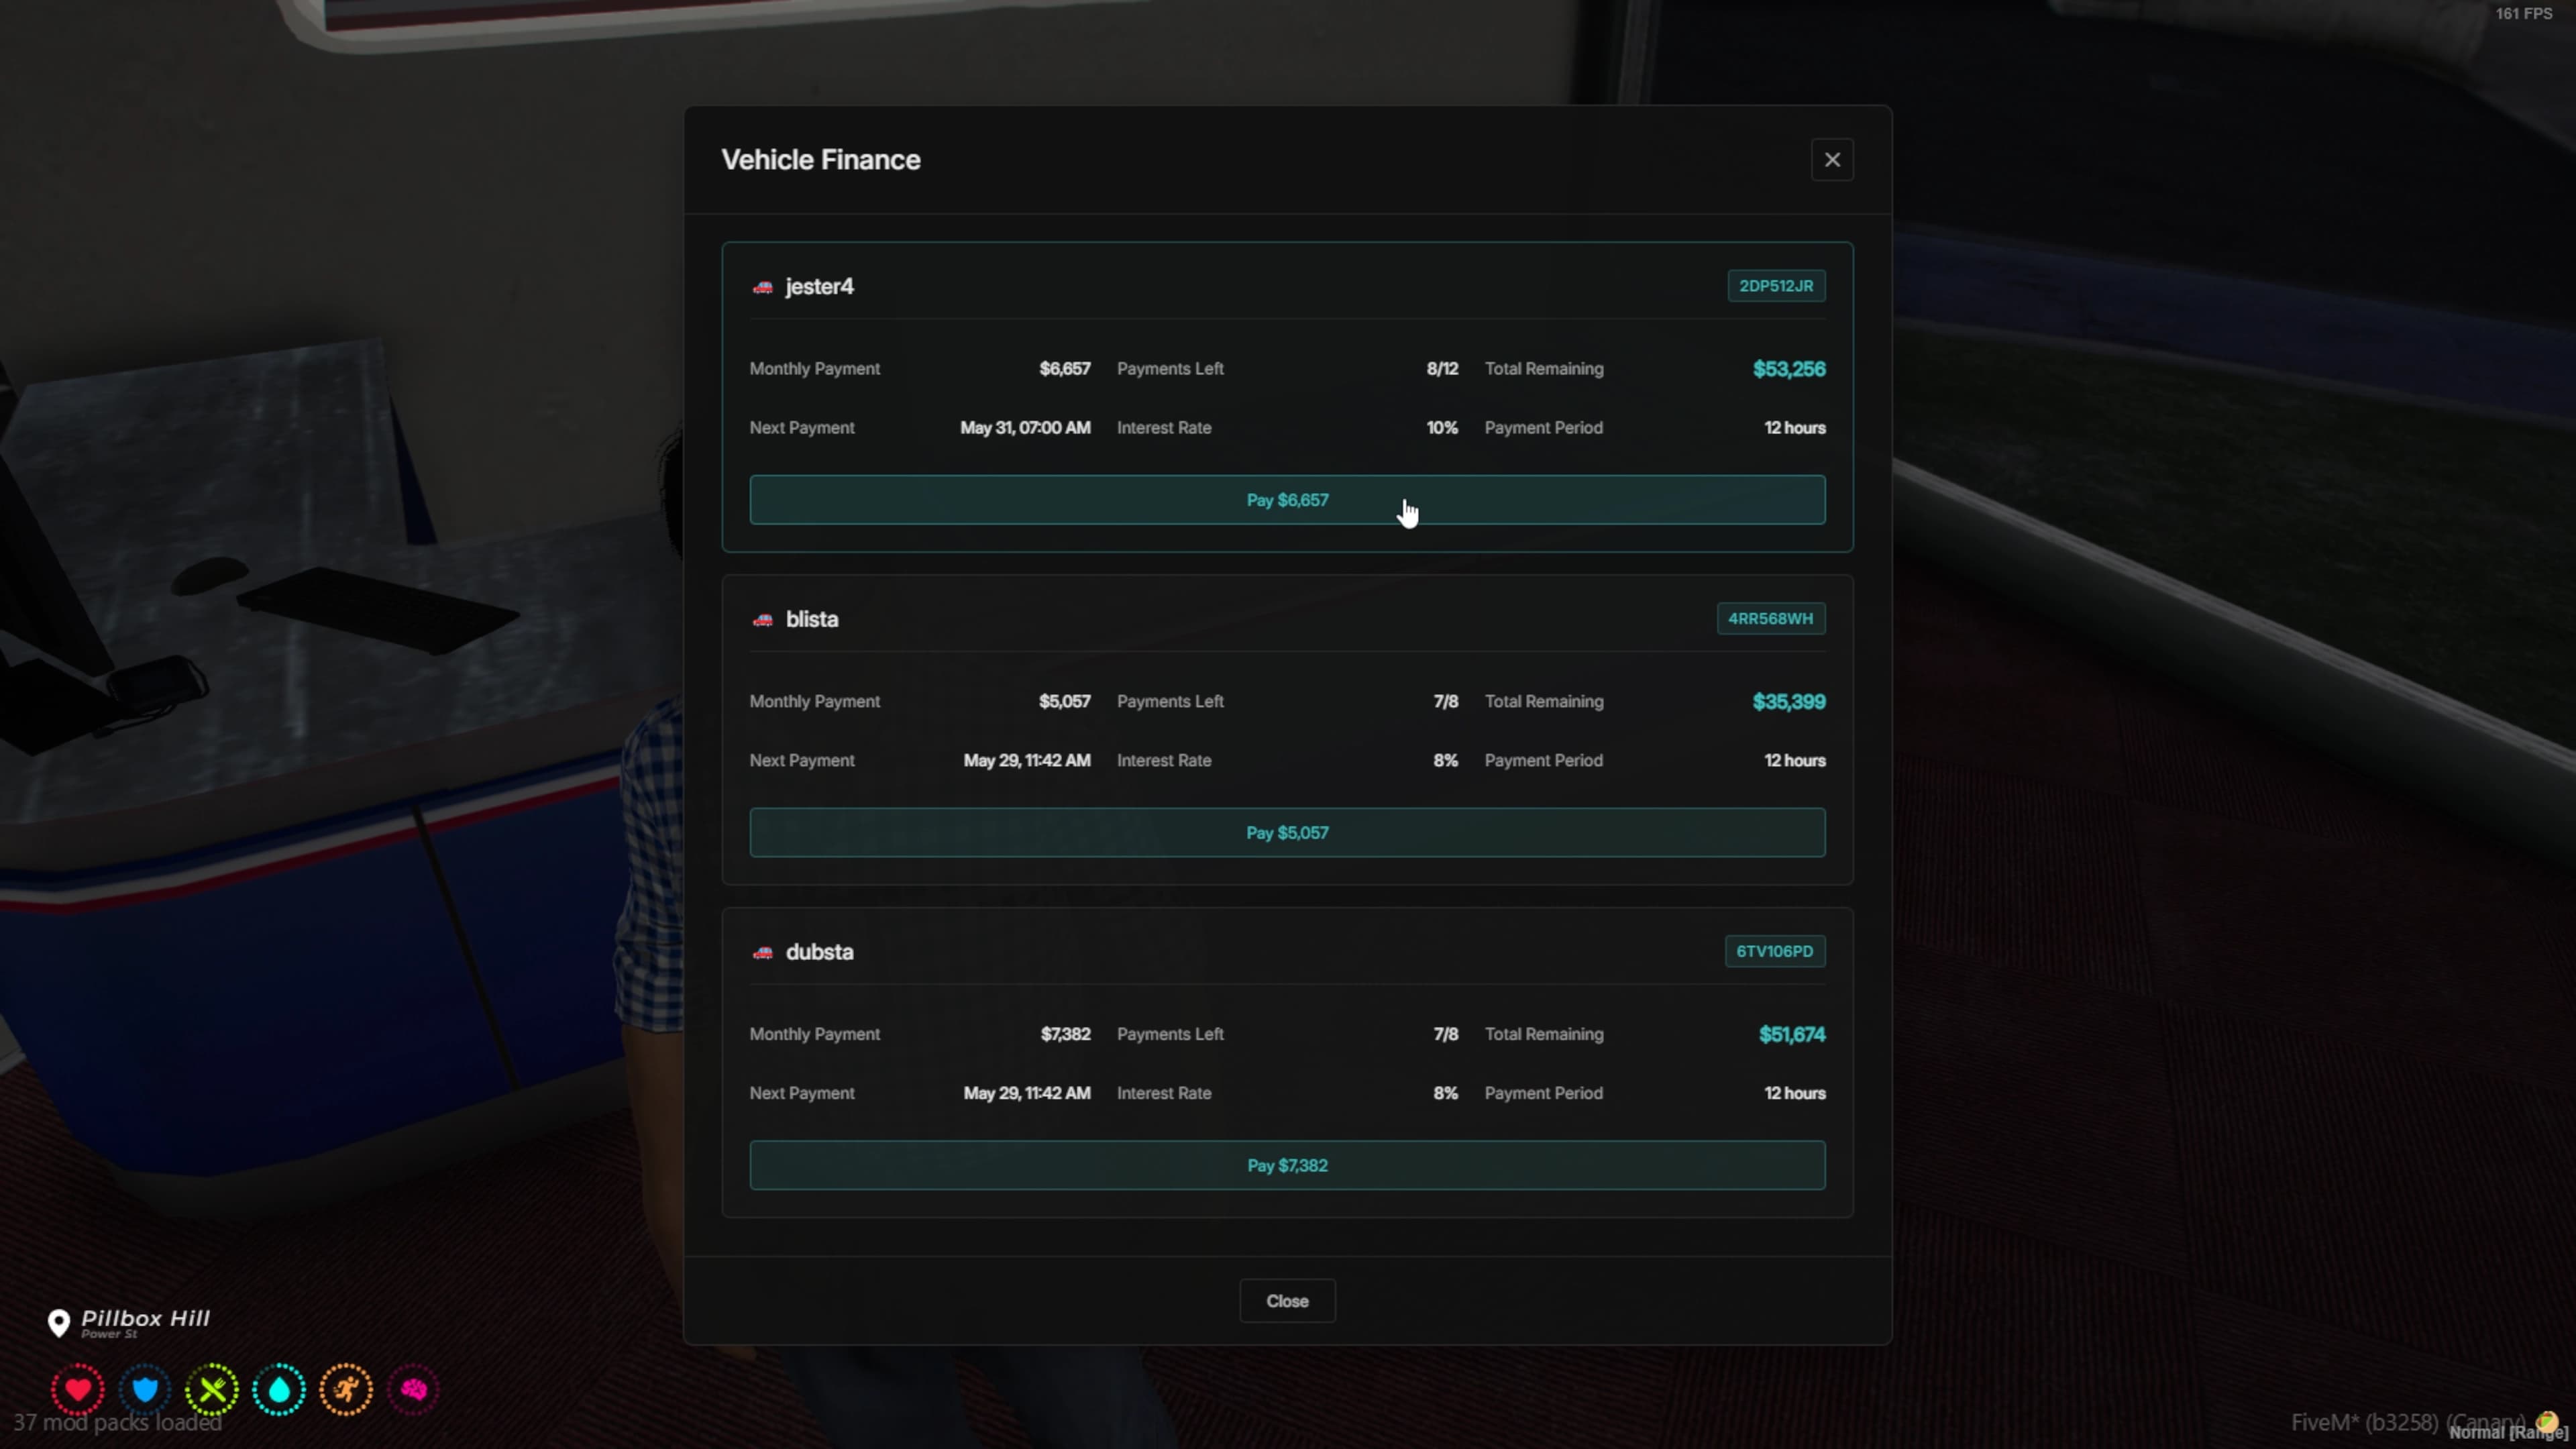Viewport: 2576px width, 1449px height.
Task: Click the pink brain stress icon
Action: pyautogui.click(x=413, y=1389)
